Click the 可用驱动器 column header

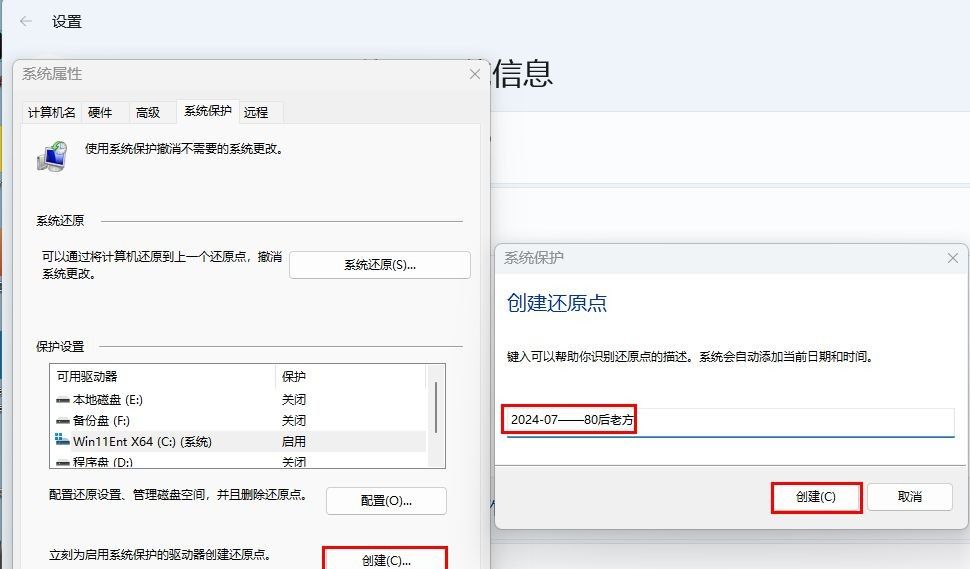tap(163, 377)
